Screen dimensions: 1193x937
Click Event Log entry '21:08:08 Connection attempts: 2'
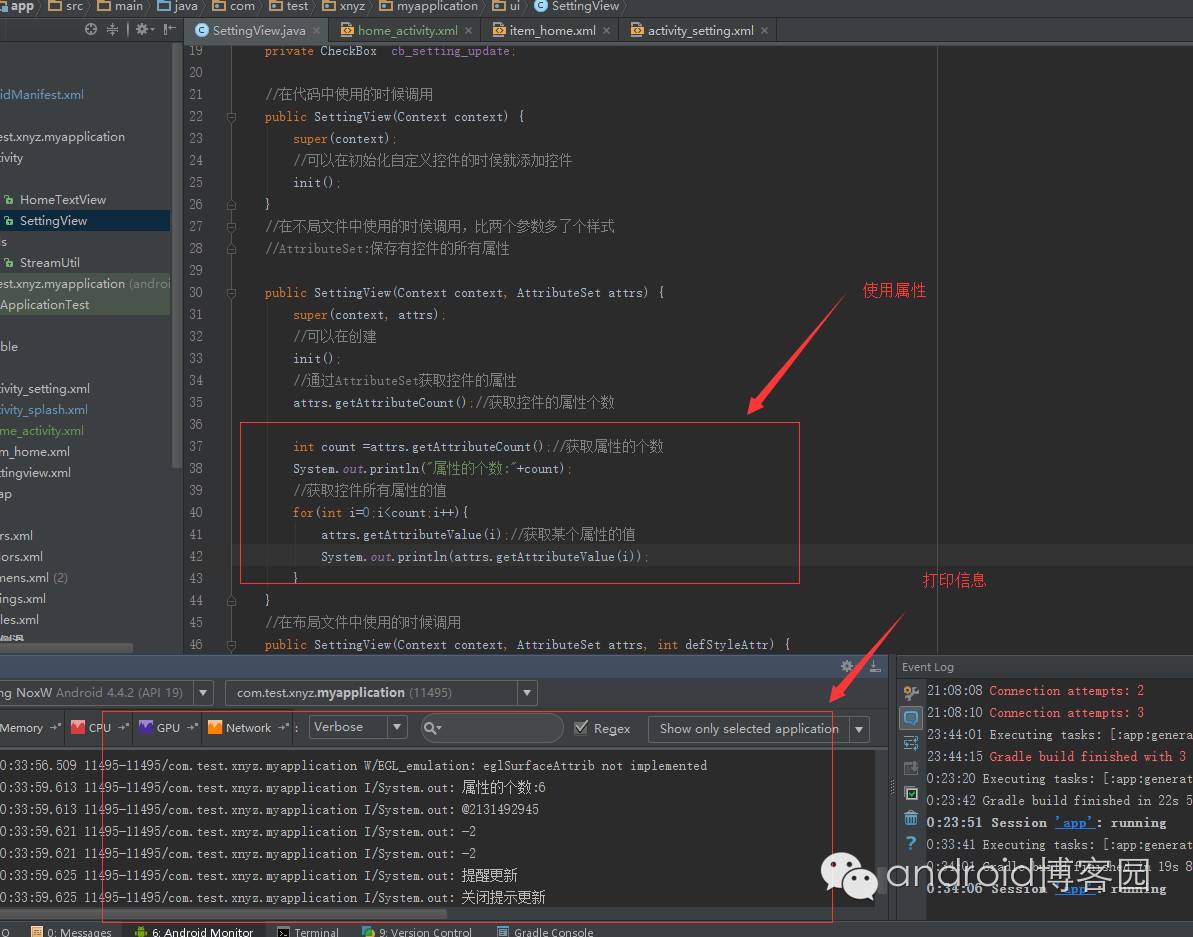(x=1036, y=691)
